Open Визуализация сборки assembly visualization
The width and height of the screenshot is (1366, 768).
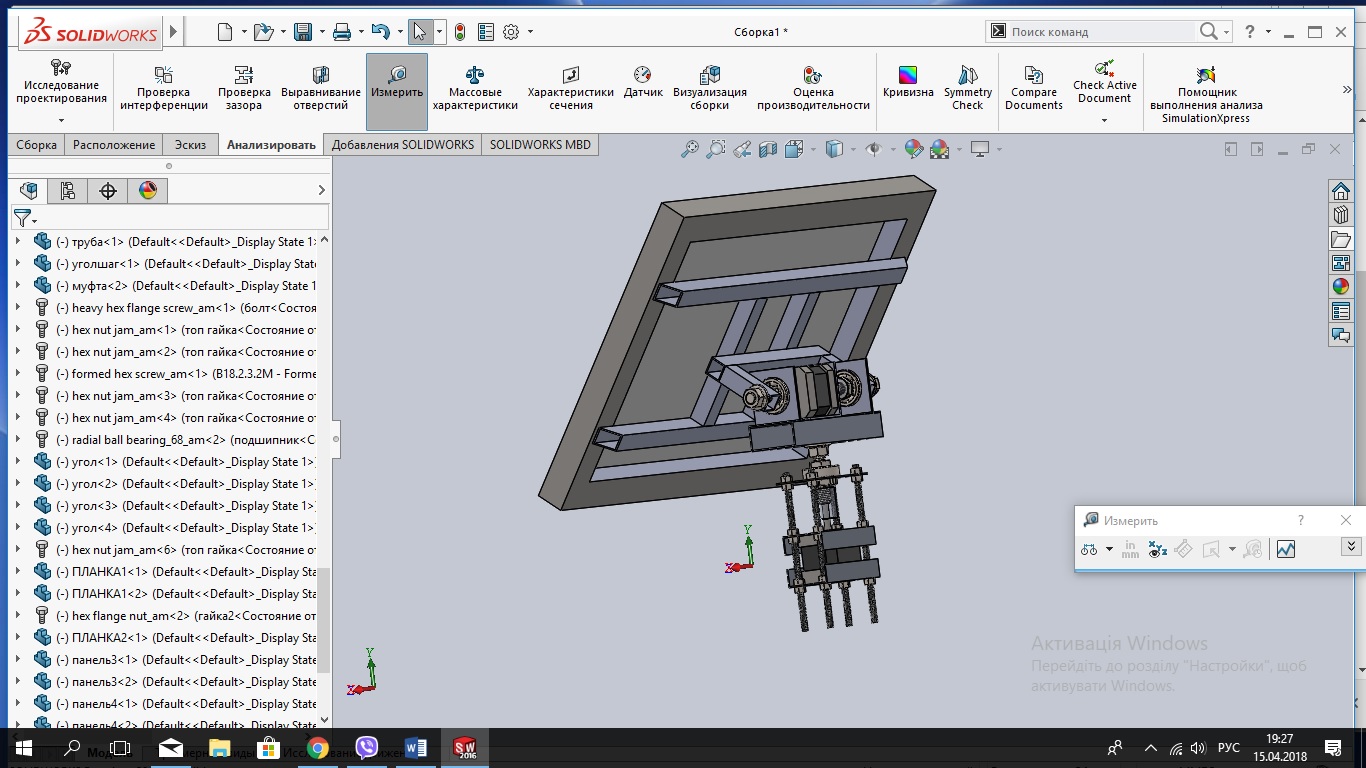point(710,88)
